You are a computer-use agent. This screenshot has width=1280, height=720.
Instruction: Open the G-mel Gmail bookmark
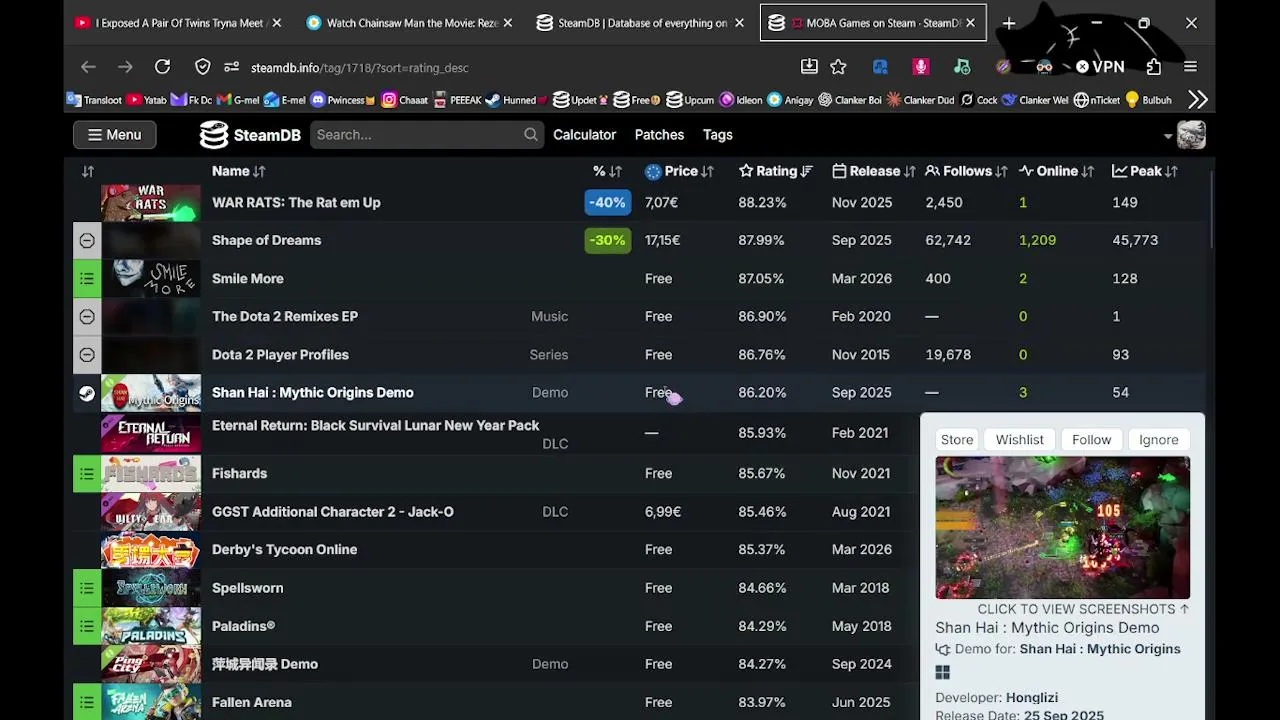[238, 100]
